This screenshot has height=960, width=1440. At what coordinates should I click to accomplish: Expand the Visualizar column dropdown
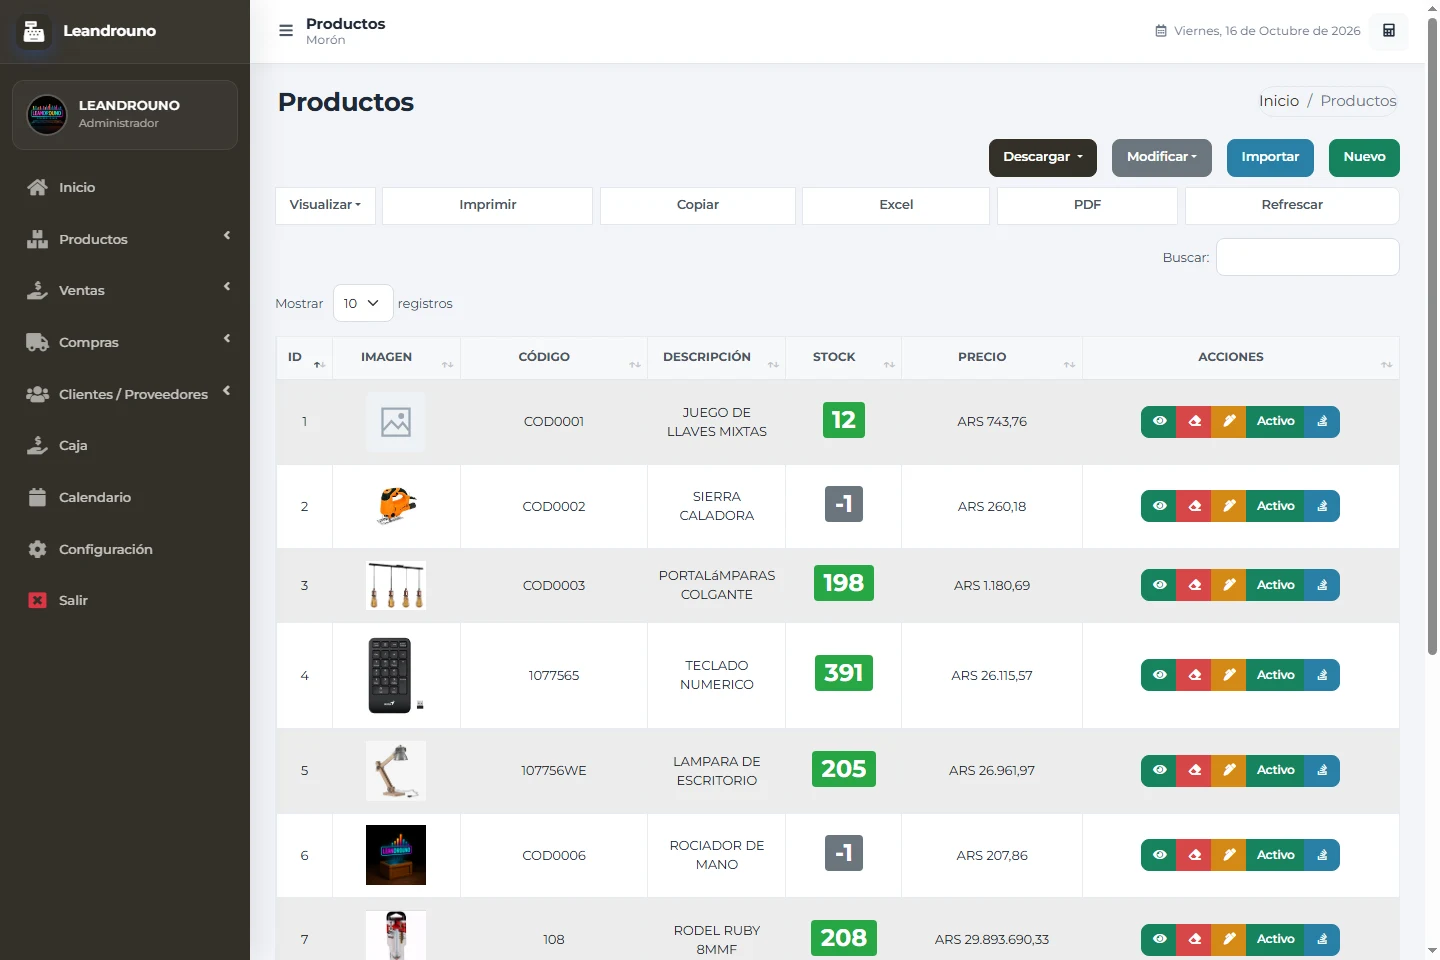pos(325,206)
